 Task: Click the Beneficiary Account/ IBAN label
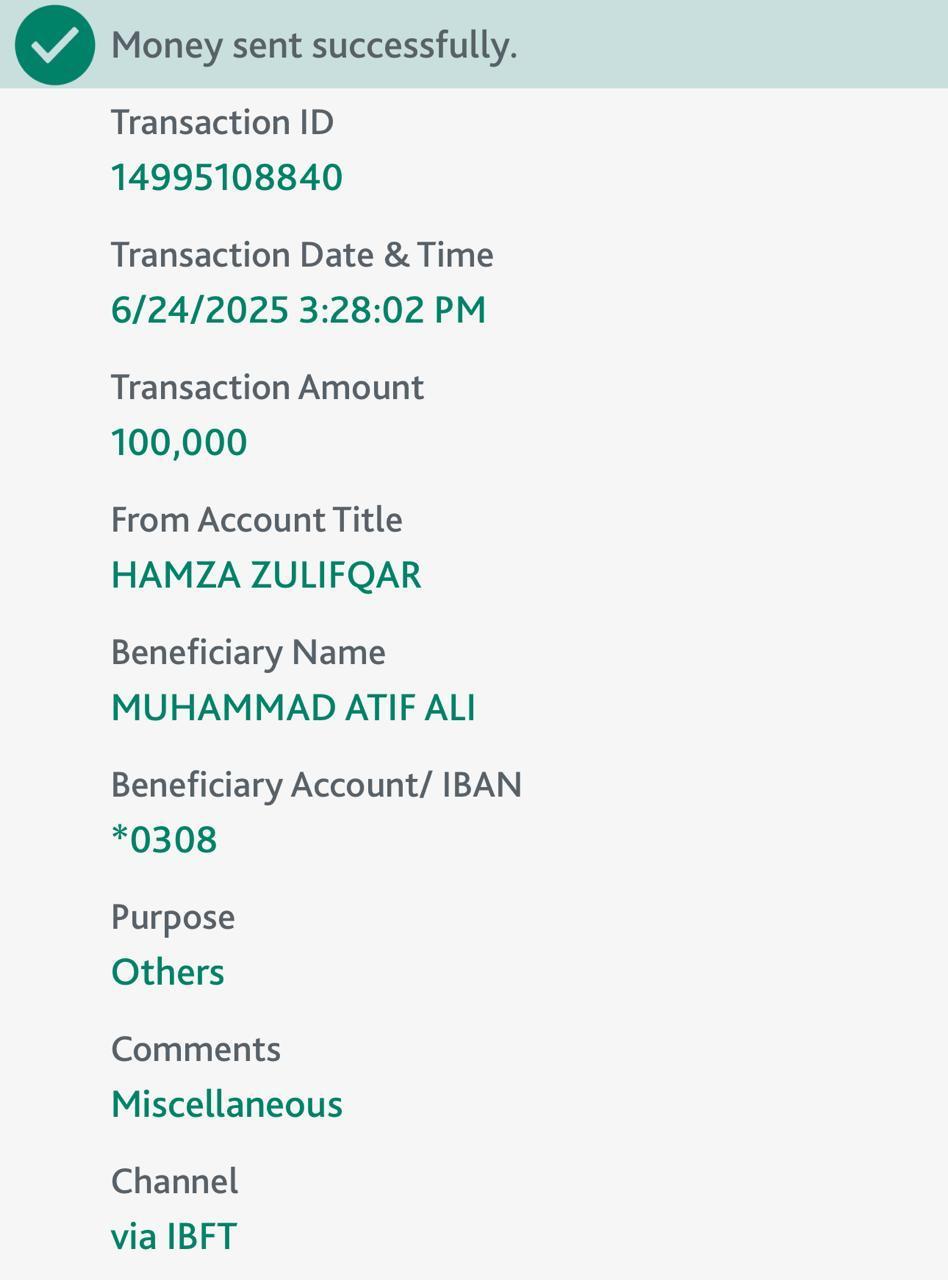coord(316,785)
